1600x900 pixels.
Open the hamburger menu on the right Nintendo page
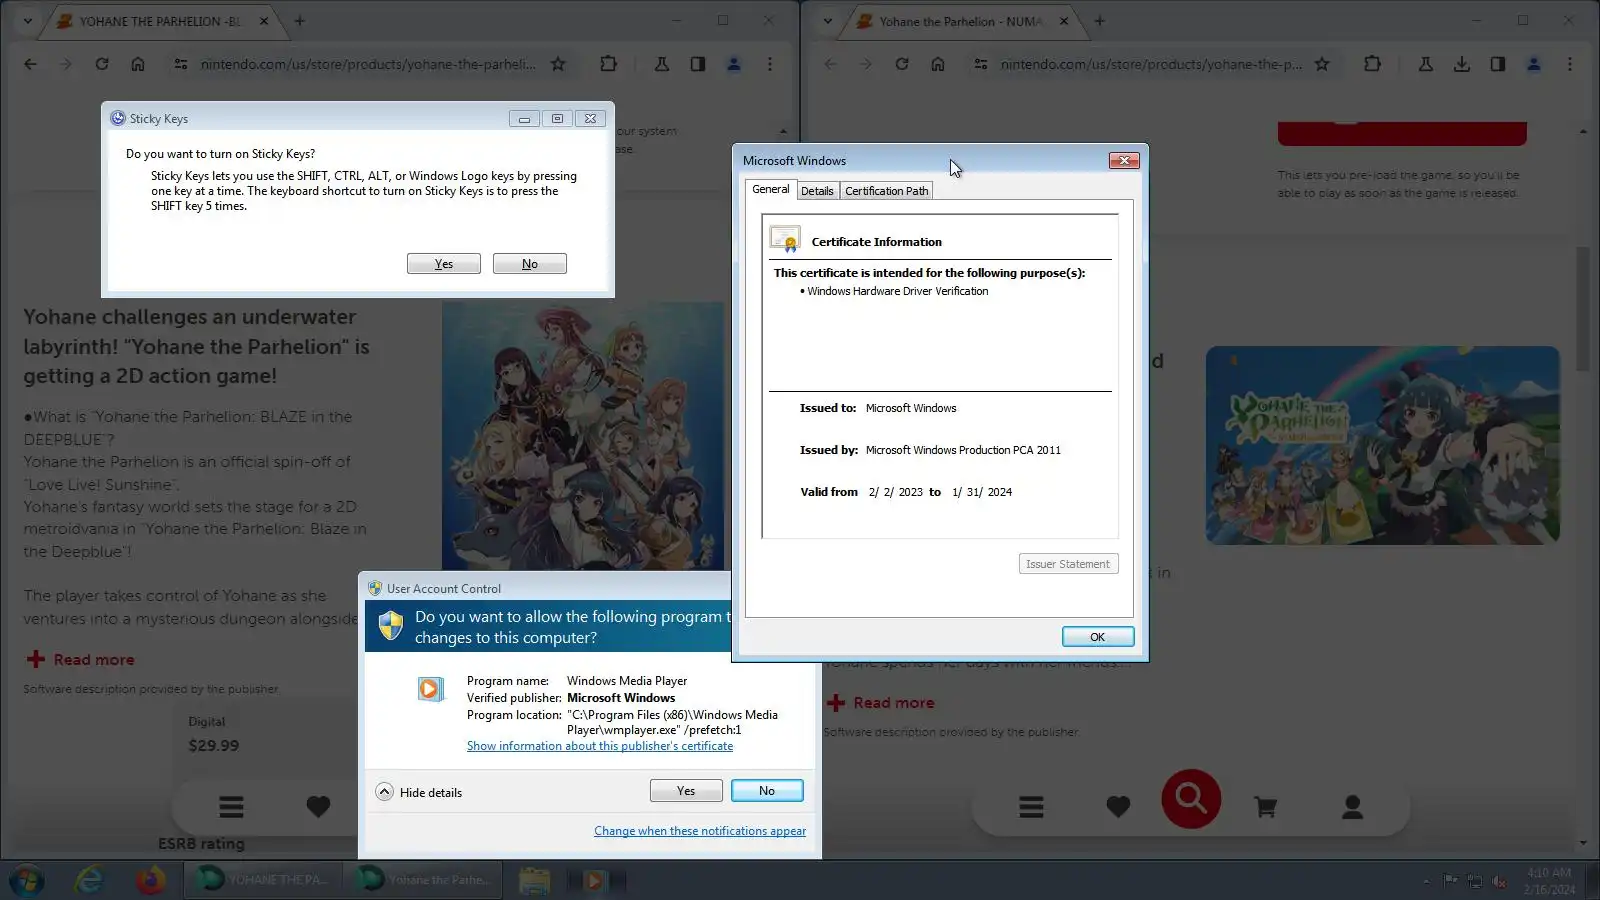[x=1032, y=807]
